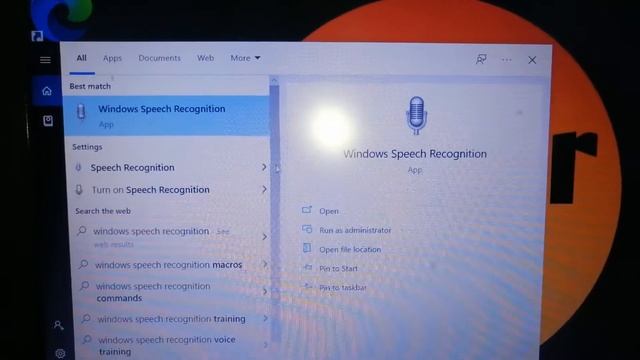The width and height of the screenshot is (640, 360).
Task: Click the Windows Speech Recognition title in preview
Action: tap(415, 154)
